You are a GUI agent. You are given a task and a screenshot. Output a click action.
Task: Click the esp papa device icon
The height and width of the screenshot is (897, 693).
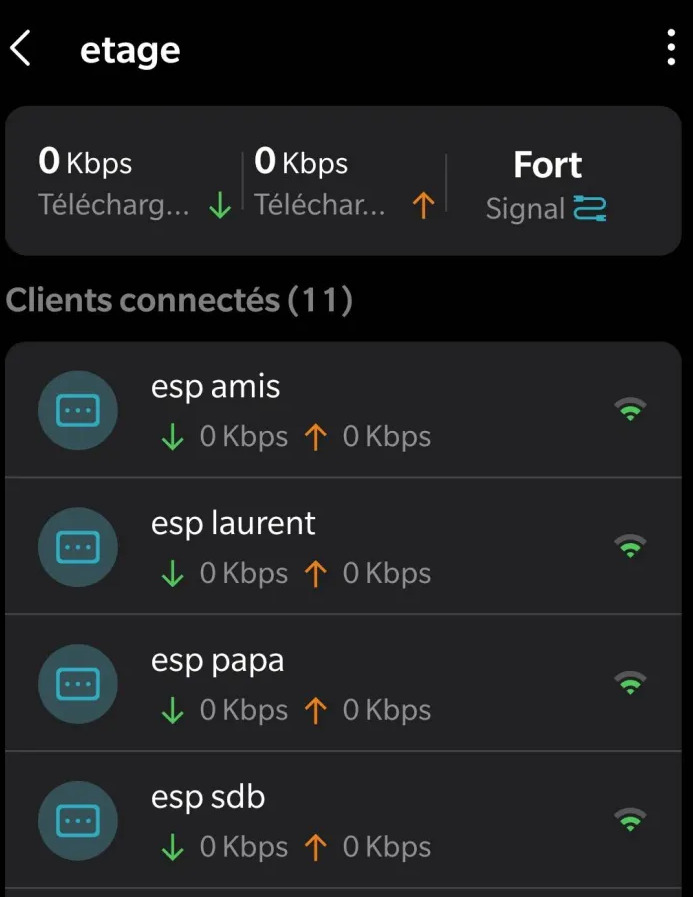pyautogui.click(x=78, y=684)
